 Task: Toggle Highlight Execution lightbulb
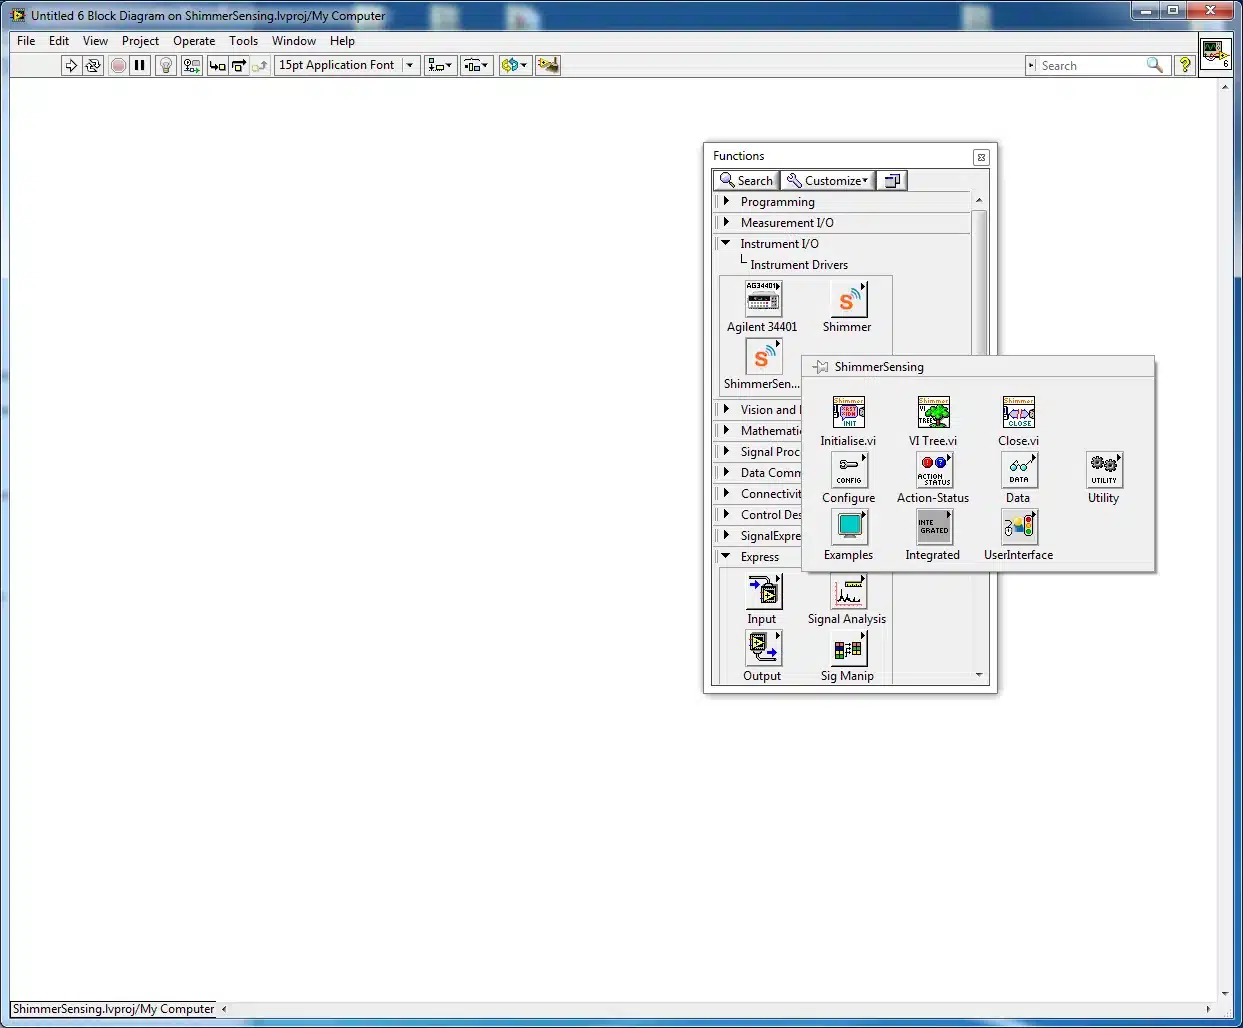(x=166, y=65)
